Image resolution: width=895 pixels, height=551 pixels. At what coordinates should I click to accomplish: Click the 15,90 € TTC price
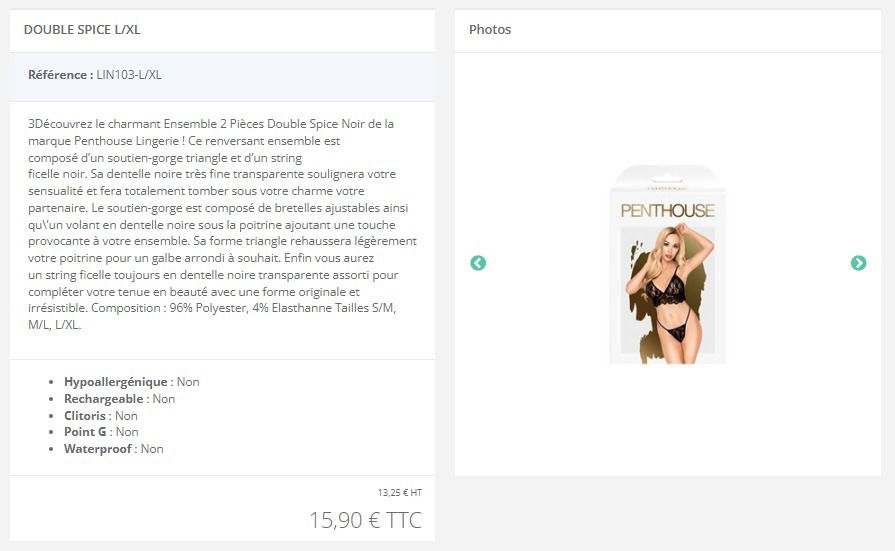[365, 520]
